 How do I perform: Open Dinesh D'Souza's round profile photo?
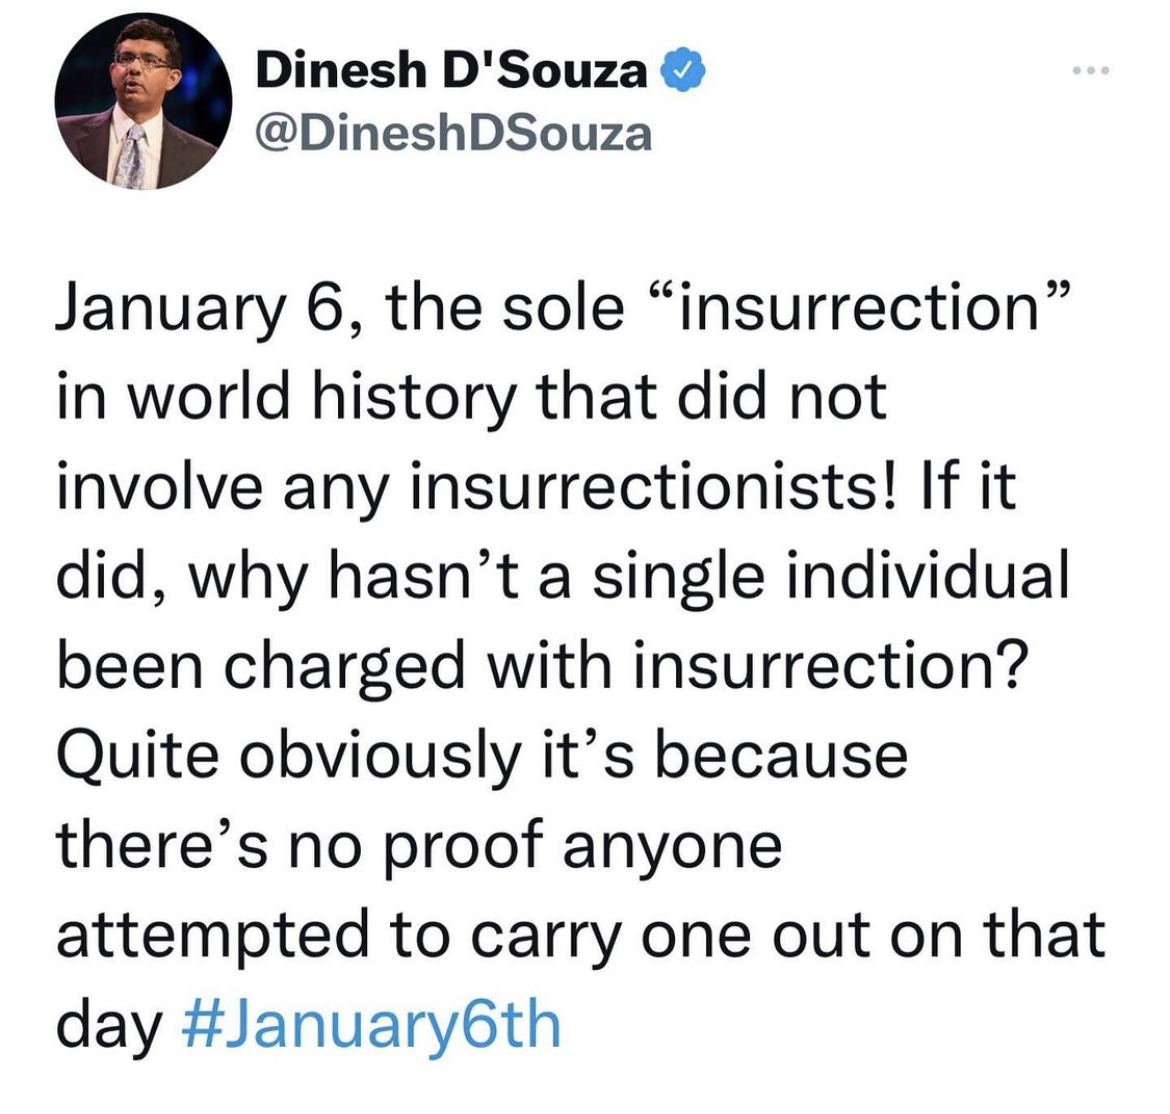tap(143, 101)
